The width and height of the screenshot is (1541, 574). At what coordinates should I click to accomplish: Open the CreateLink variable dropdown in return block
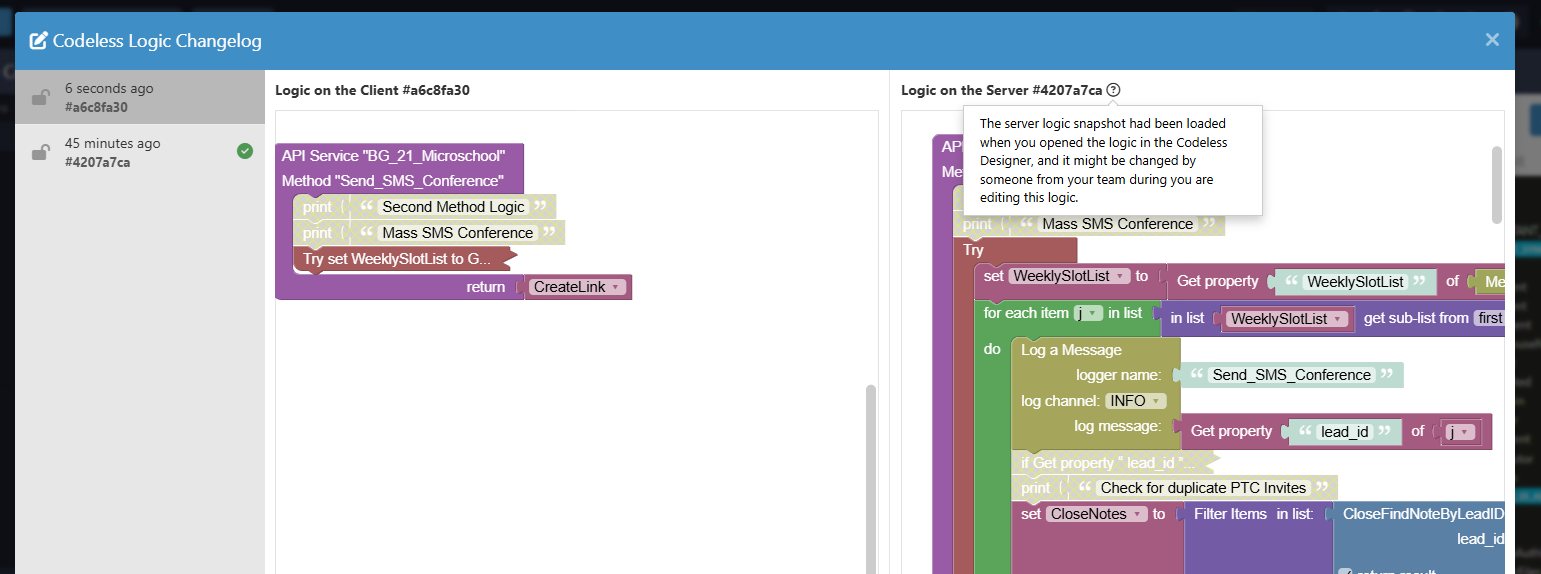tap(616, 287)
